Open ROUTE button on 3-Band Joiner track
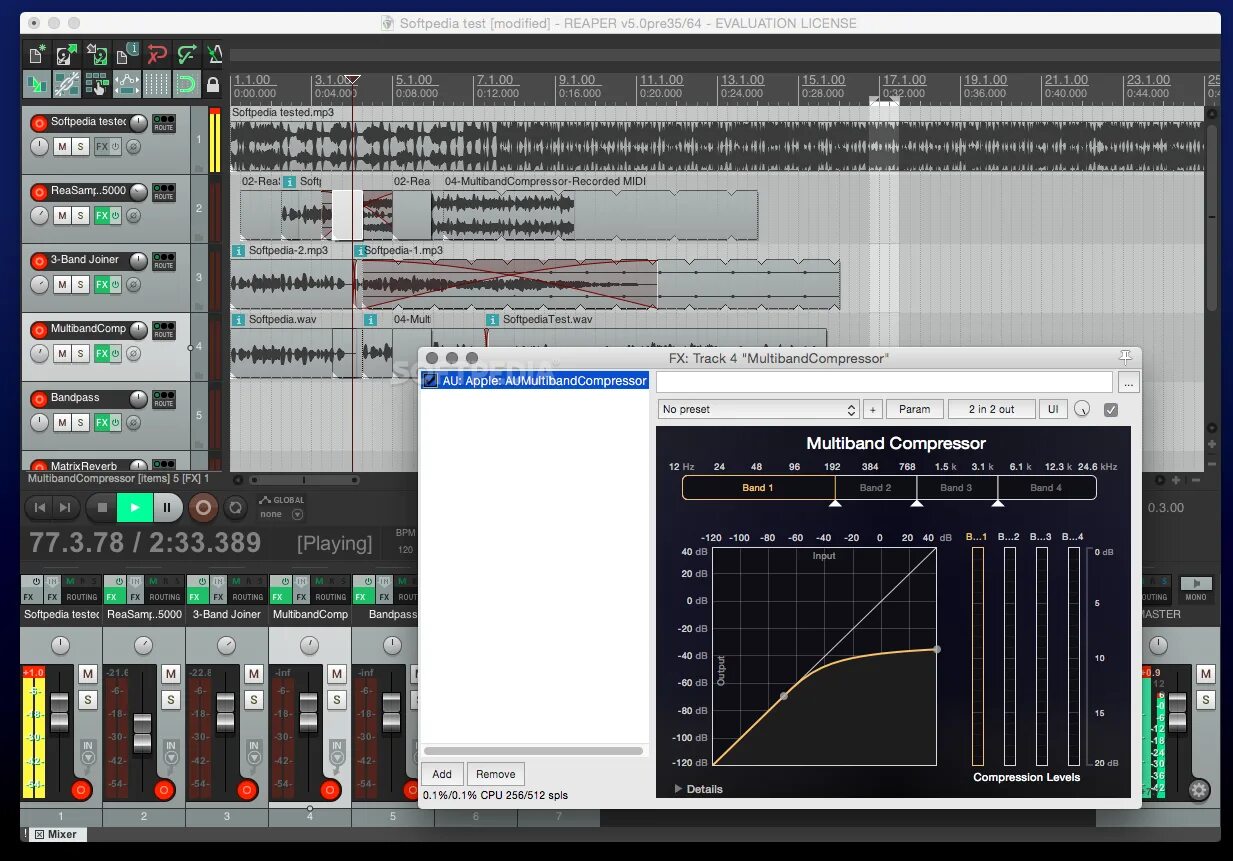This screenshot has width=1233, height=861. coord(164,261)
